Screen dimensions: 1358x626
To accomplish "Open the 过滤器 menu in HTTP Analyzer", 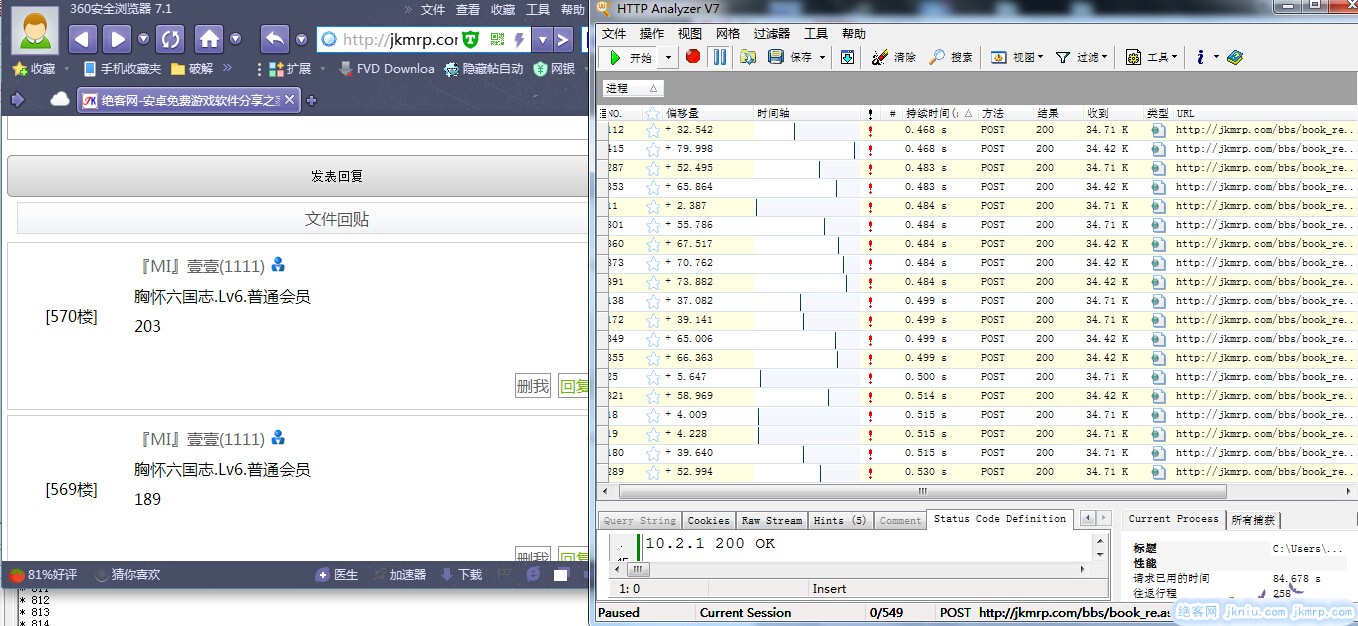I will 771,33.
